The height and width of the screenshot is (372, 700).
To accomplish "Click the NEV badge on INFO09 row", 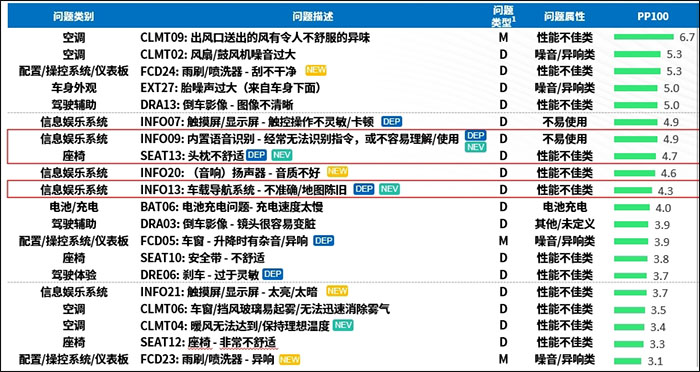I will 475,147.
